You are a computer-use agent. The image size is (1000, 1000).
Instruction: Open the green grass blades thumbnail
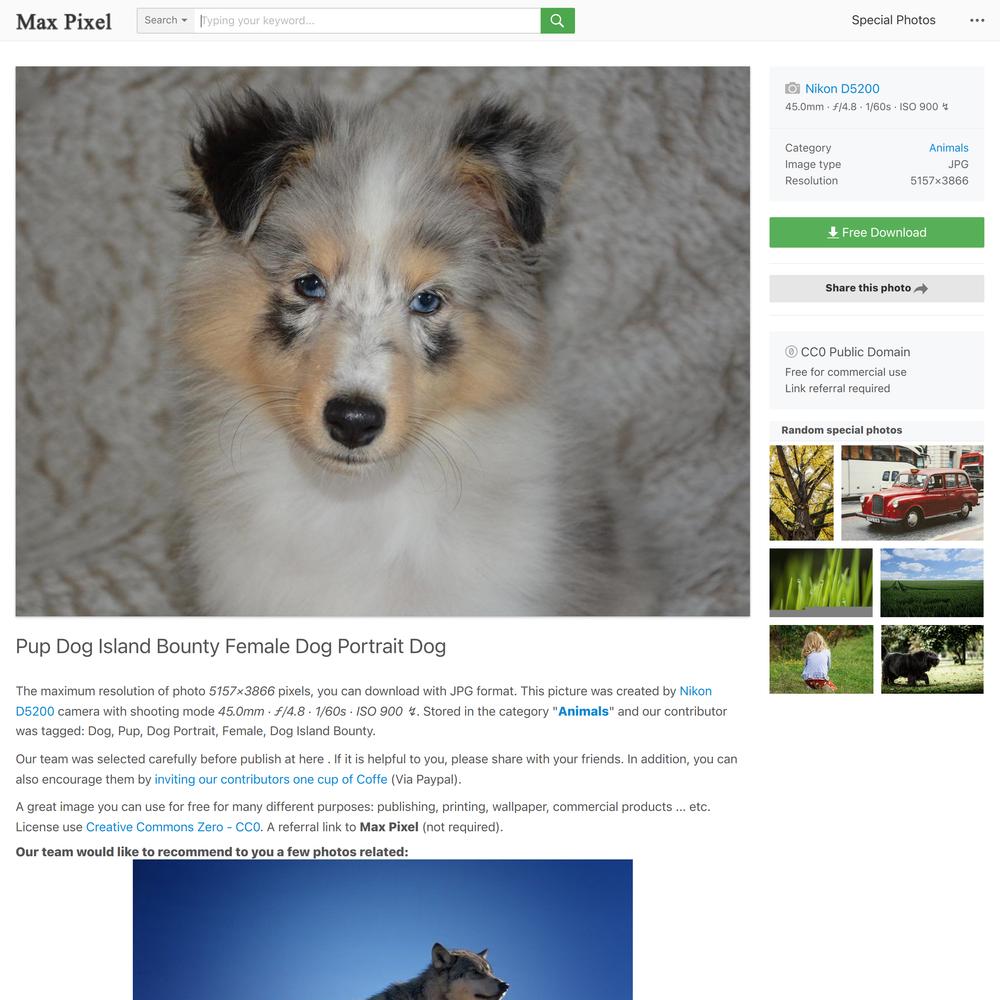(821, 582)
